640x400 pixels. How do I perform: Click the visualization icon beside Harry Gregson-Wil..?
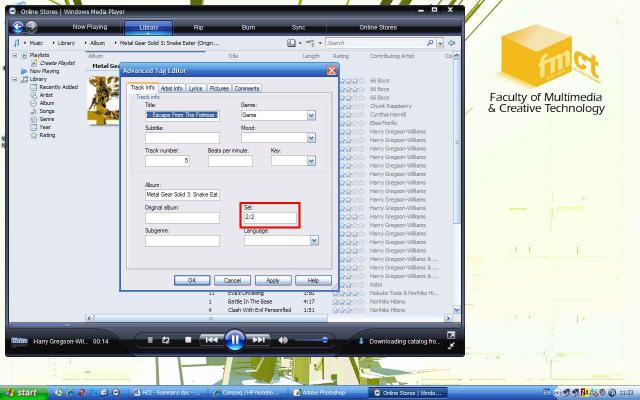[x=19, y=341]
